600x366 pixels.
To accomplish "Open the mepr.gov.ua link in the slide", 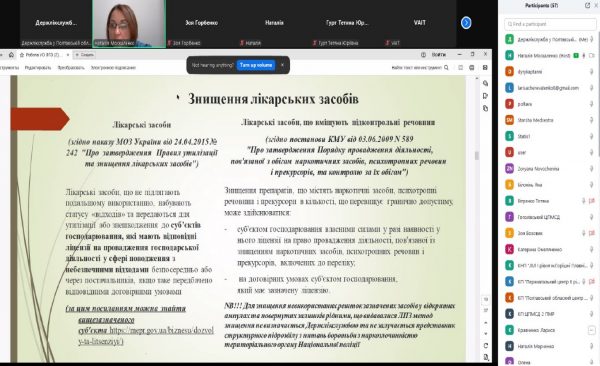I will pos(146,335).
